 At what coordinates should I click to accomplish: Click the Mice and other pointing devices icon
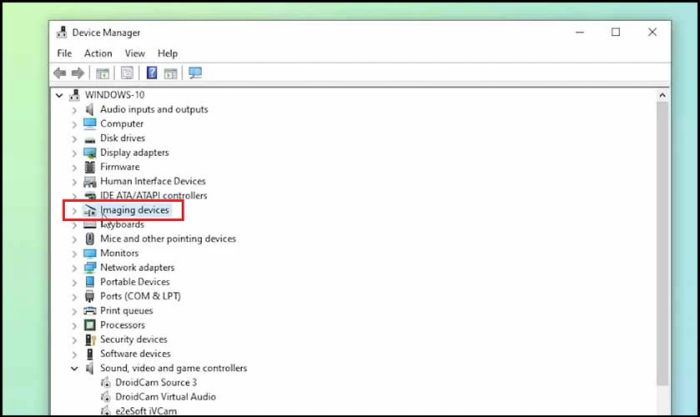click(90, 239)
